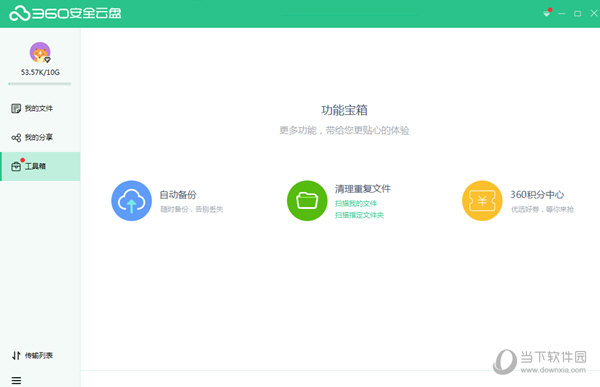The height and width of the screenshot is (387, 600).
Task: Click the 工具箱 toolbox icon
Action: pyautogui.click(x=16, y=167)
